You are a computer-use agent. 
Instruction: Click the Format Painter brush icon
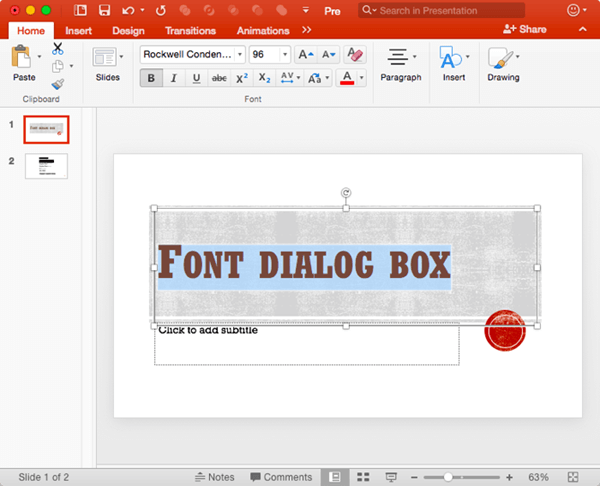pyautogui.click(x=57, y=84)
